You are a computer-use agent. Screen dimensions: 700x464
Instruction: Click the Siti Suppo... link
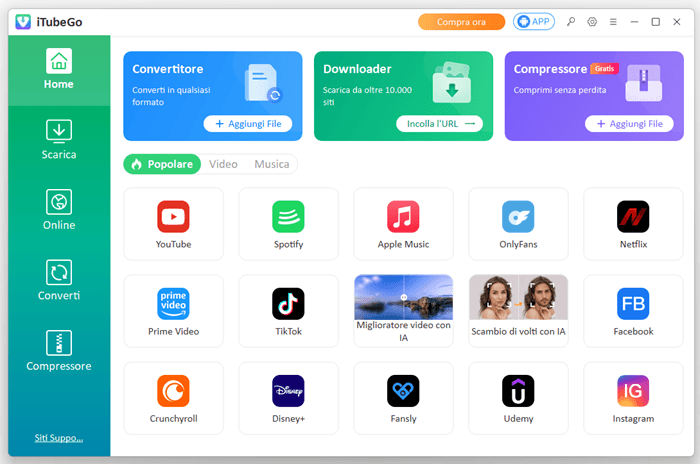tap(59, 438)
